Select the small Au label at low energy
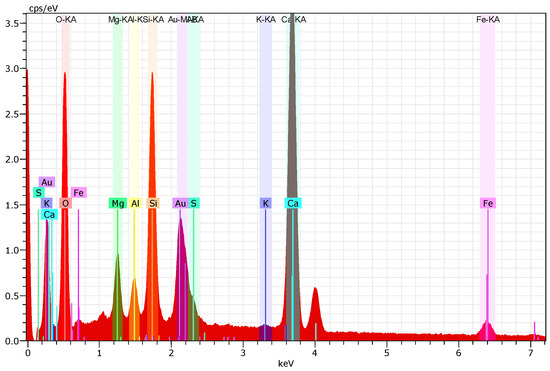Image resolution: width=550 pixels, height=371 pixels. point(47,182)
